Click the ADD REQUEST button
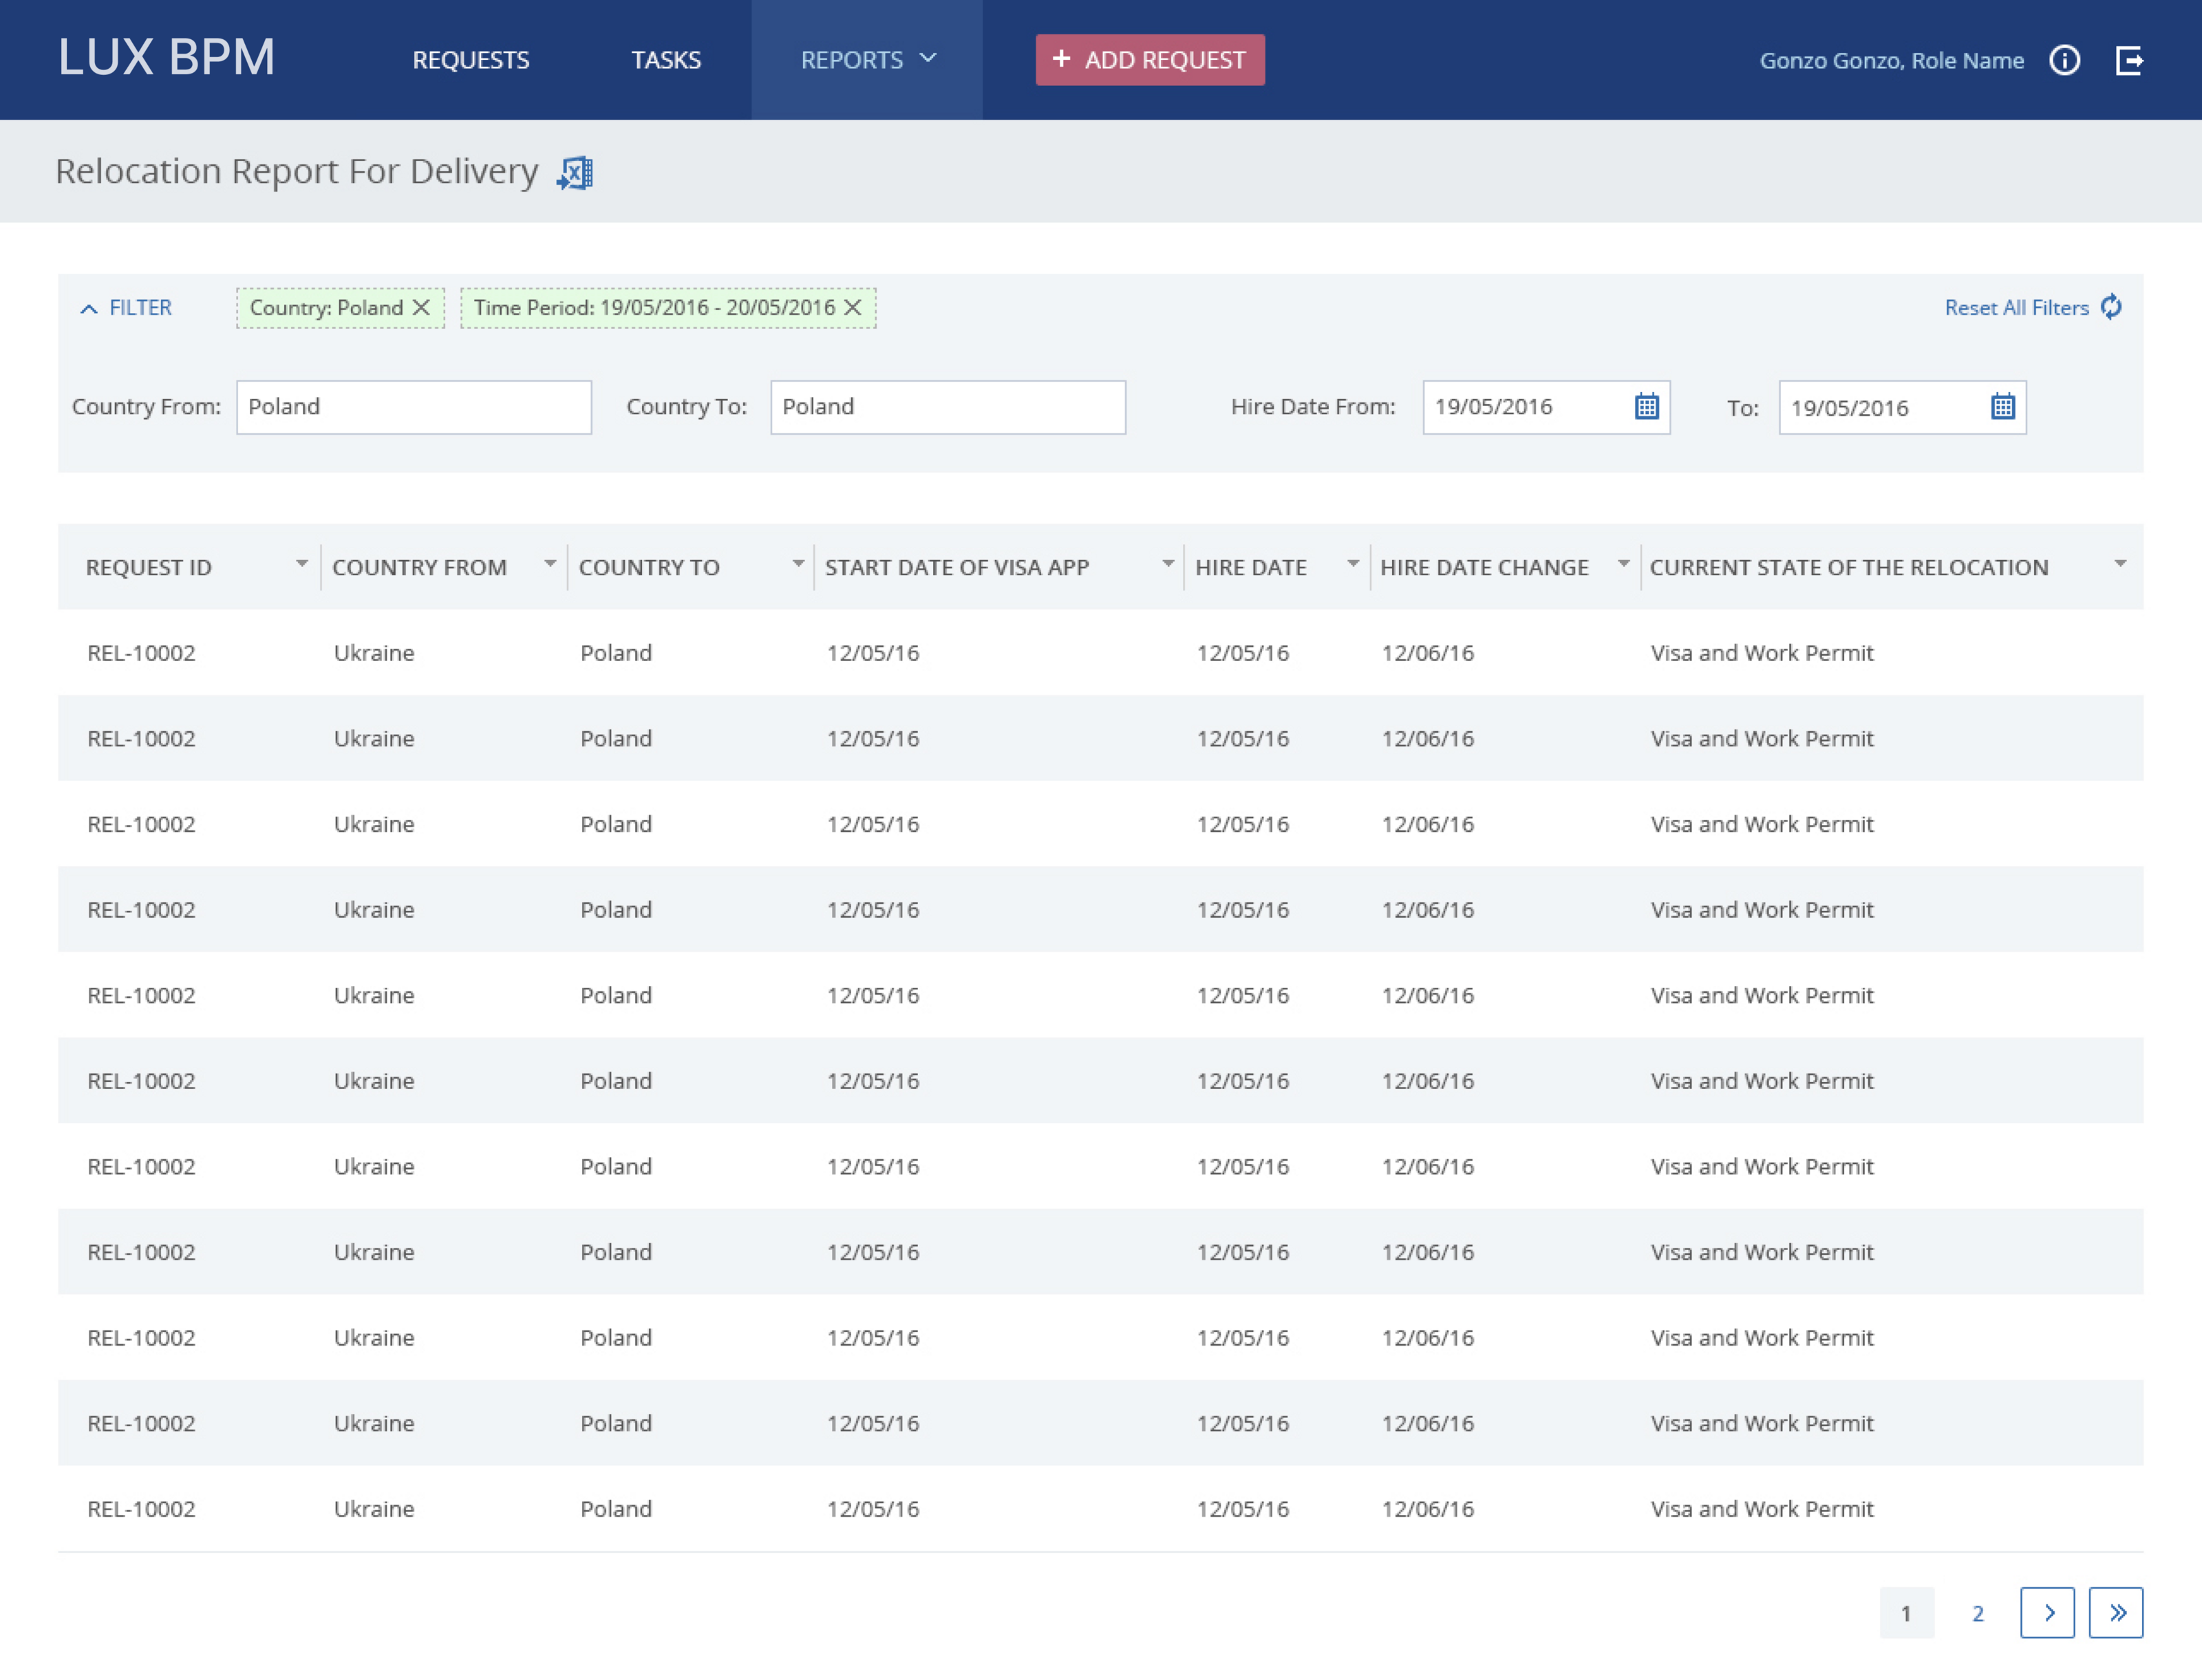 point(1150,60)
